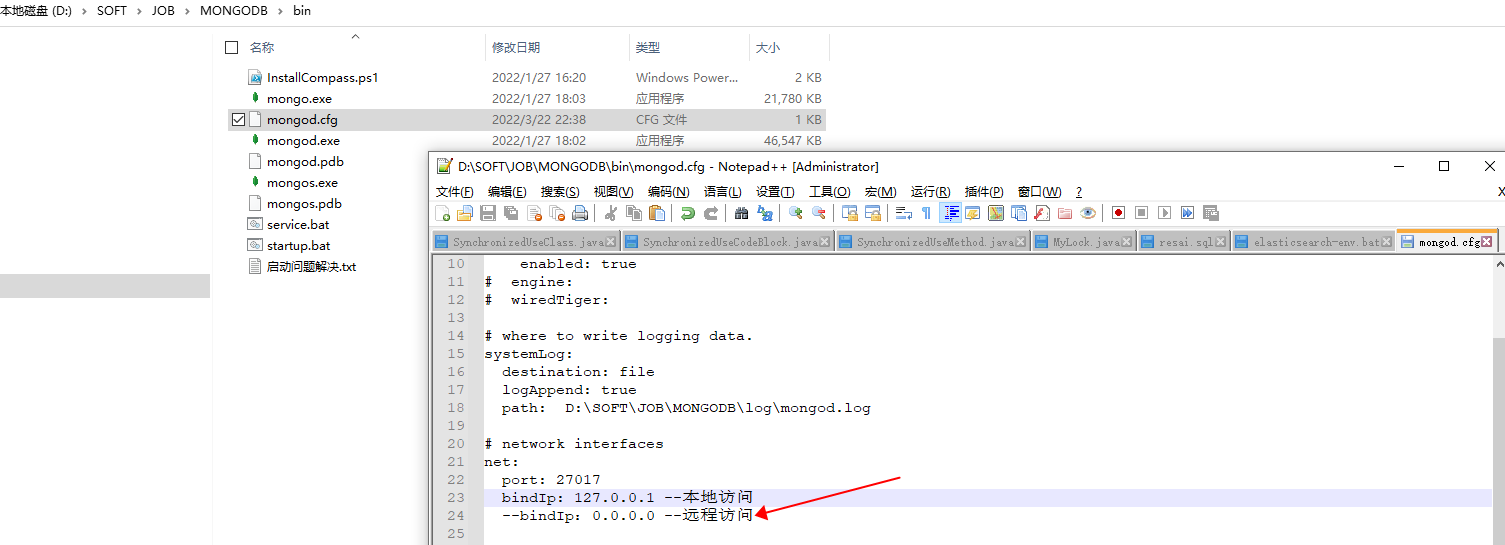Toggle synchronized horizontal scrolling icon
This screenshot has height=545, width=1505.
click(x=873, y=213)
